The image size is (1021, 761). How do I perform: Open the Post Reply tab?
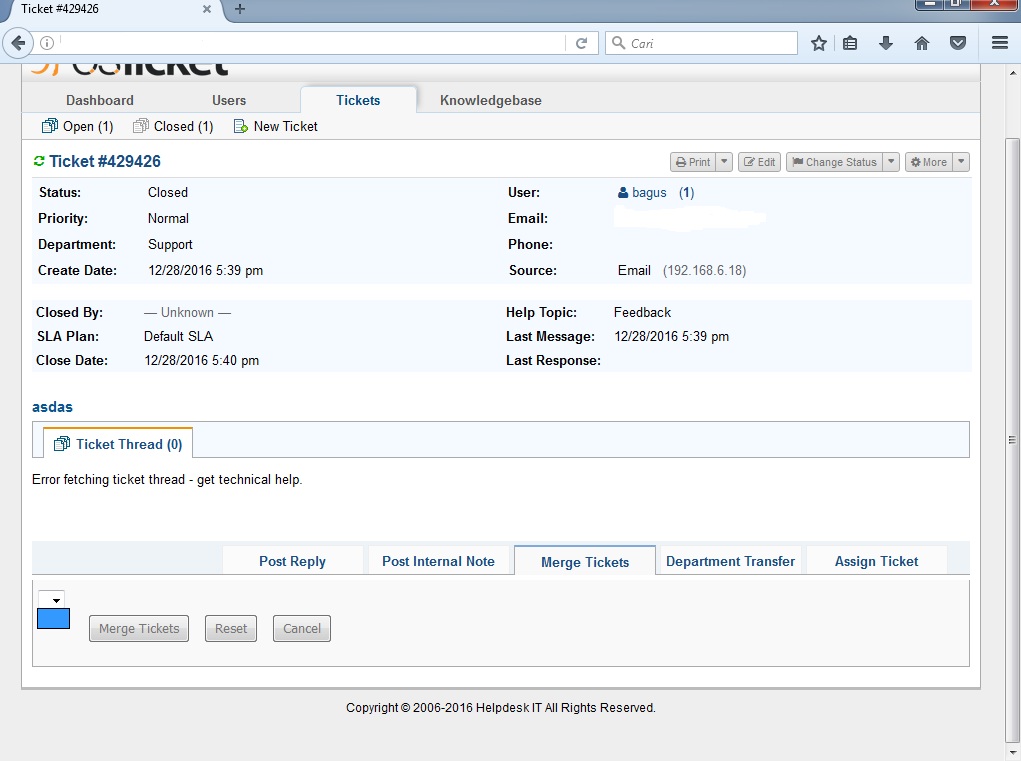click(292, 561)
